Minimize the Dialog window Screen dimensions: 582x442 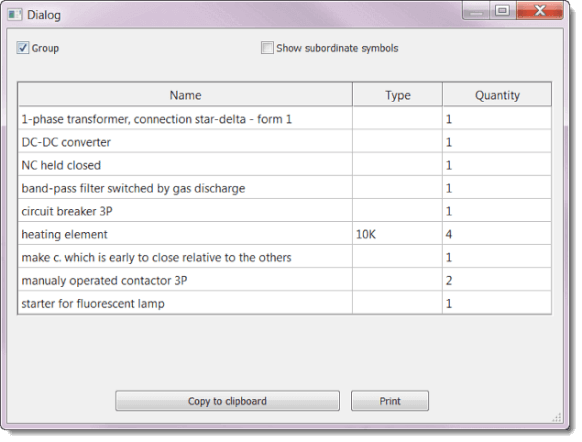(476, 11)
